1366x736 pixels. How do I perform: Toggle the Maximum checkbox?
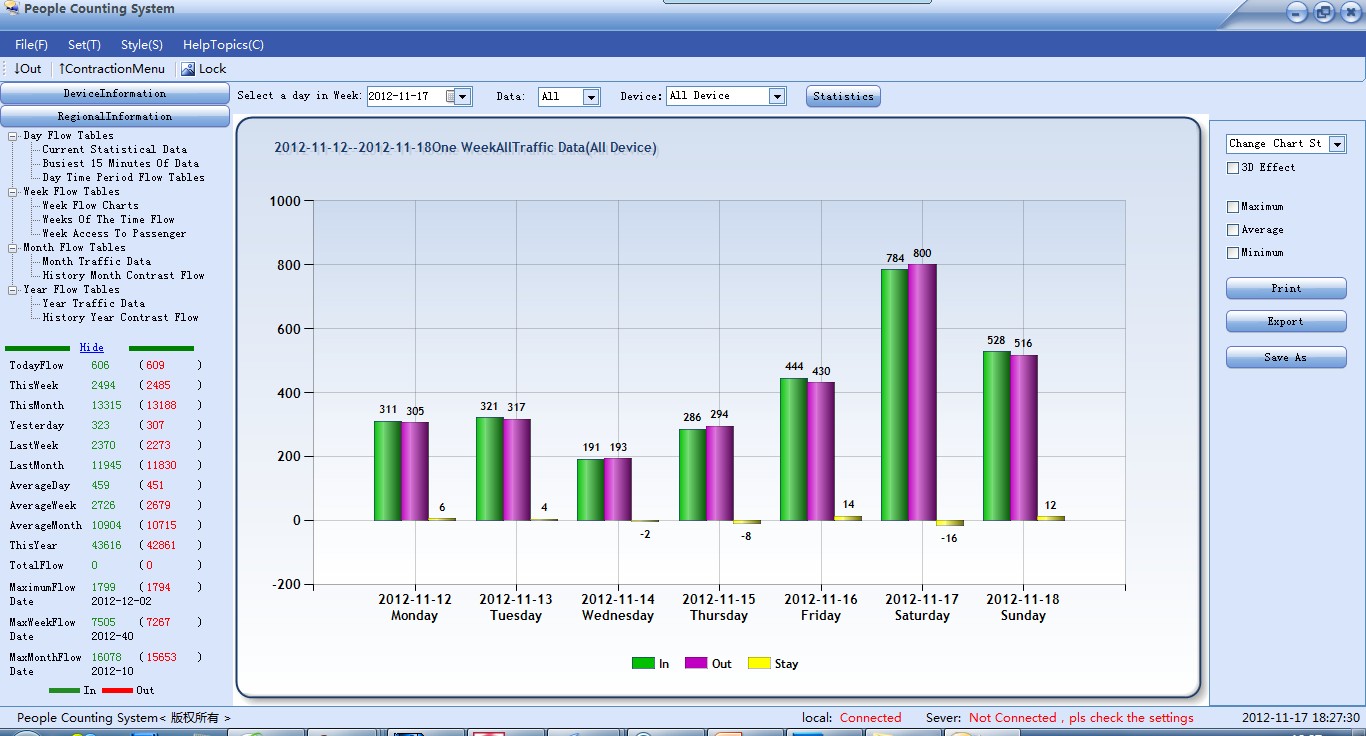click(x=1233, y=207)
